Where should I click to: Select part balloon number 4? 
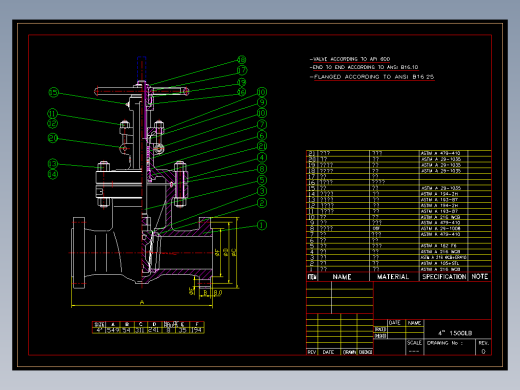pos(262,157)
